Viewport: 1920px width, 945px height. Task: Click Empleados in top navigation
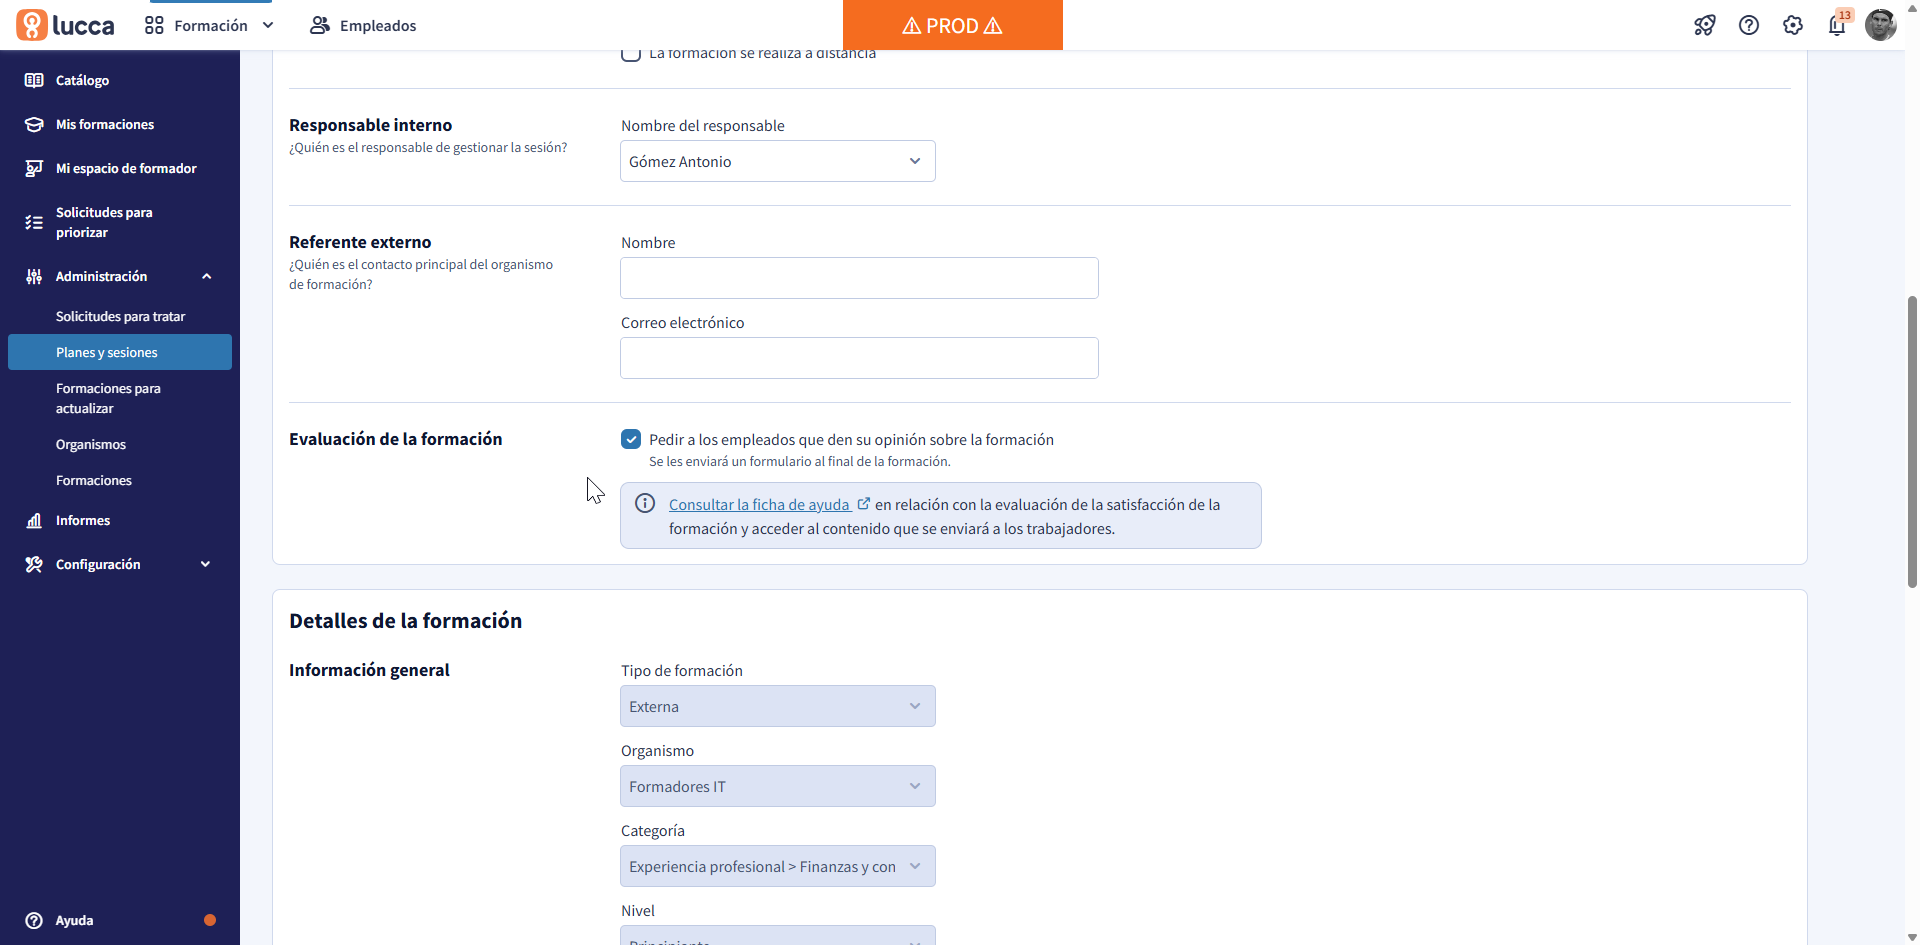click(378, 26)
